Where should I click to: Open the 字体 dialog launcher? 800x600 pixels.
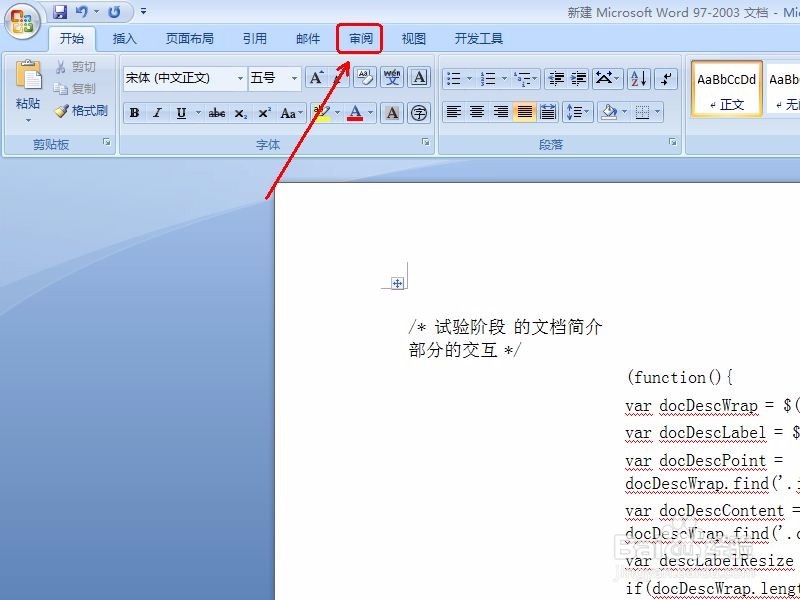point(426,142)
